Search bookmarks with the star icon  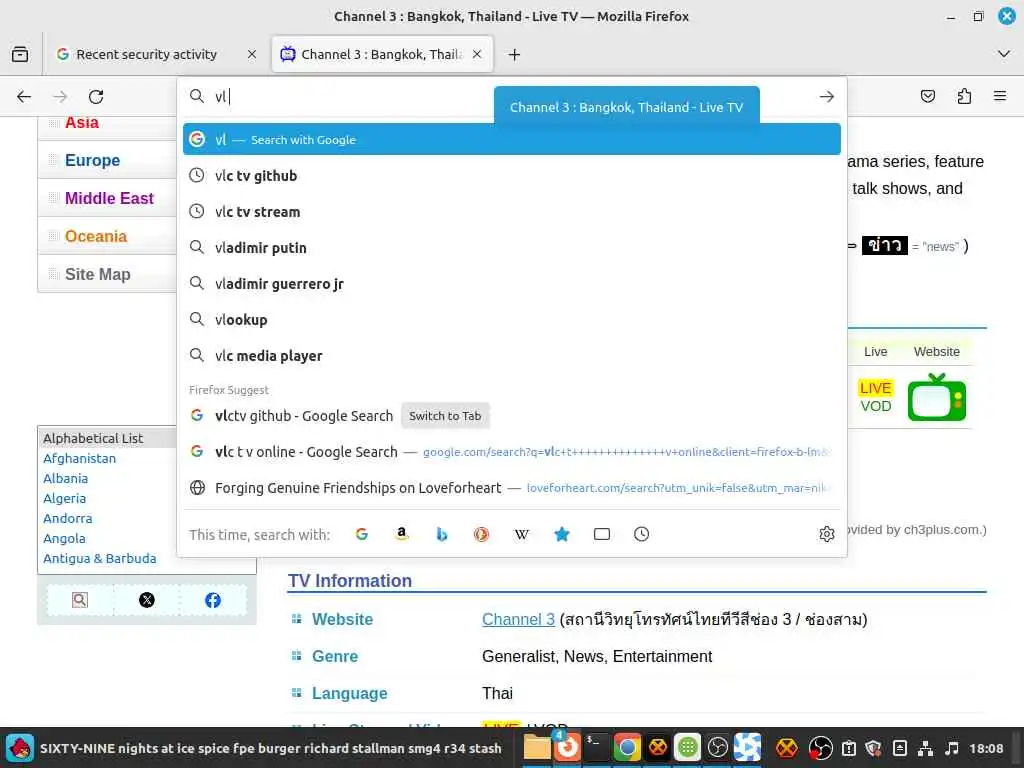(x=562, y=534)
